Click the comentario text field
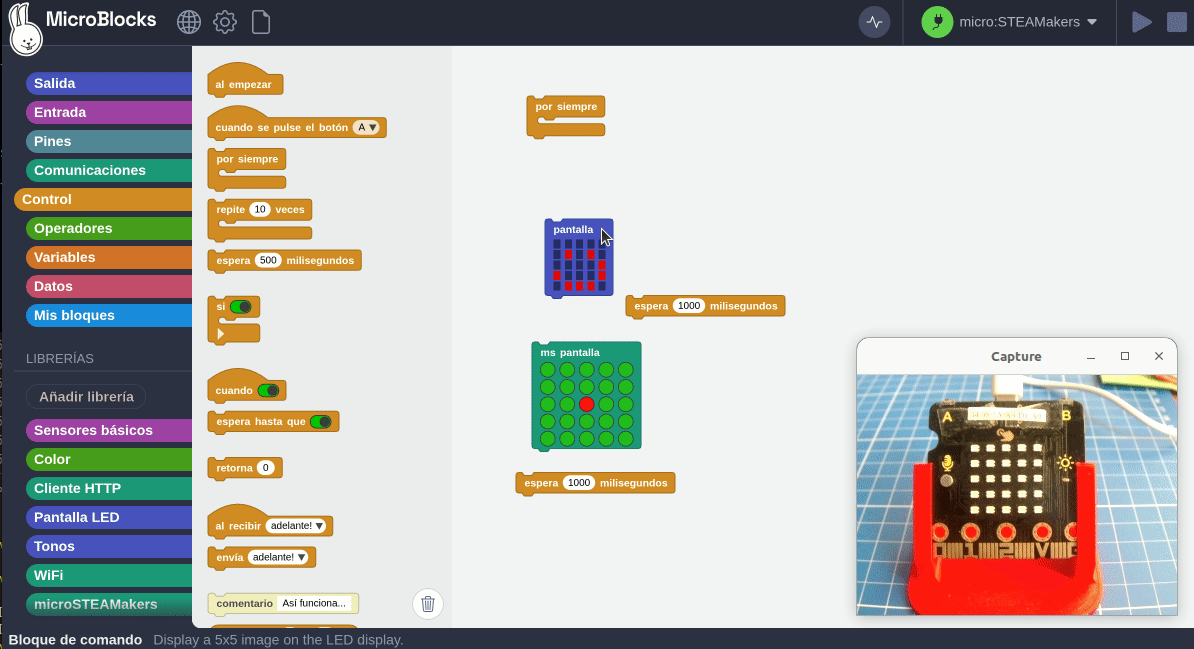The width and height of the screenshot is (1194, 649). (314, 603)
